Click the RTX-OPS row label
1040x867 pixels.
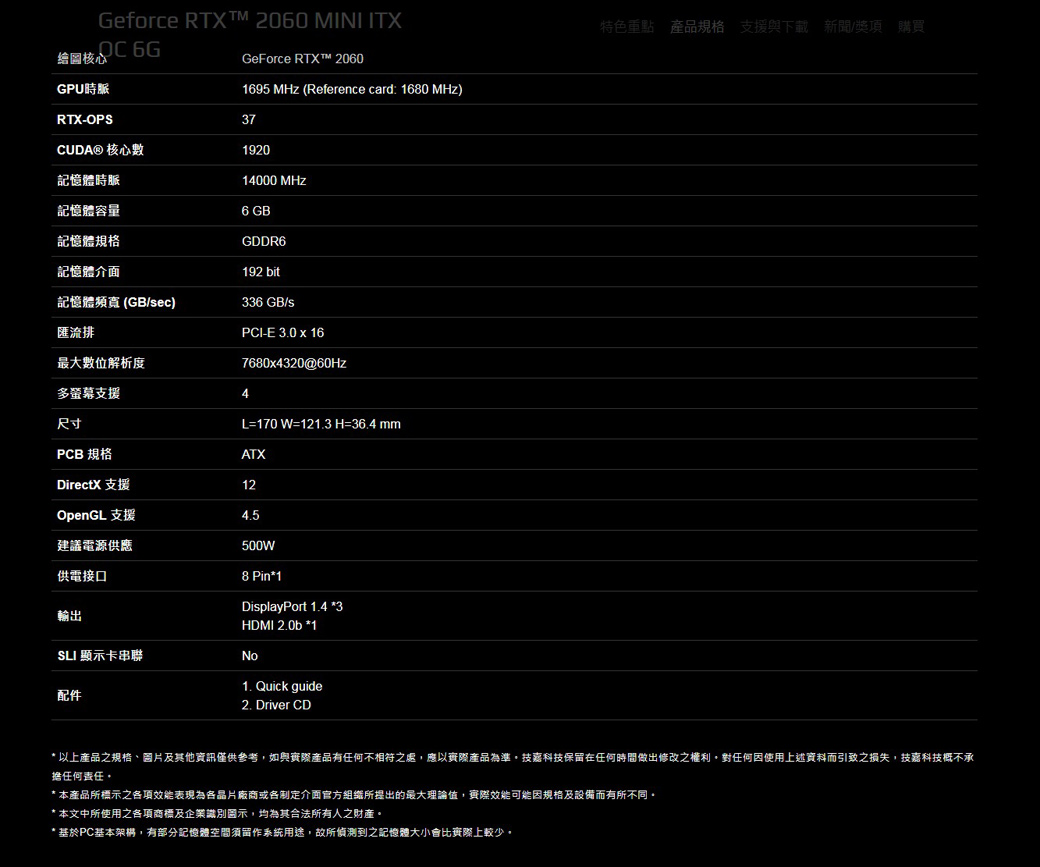(x=85, y=120)
